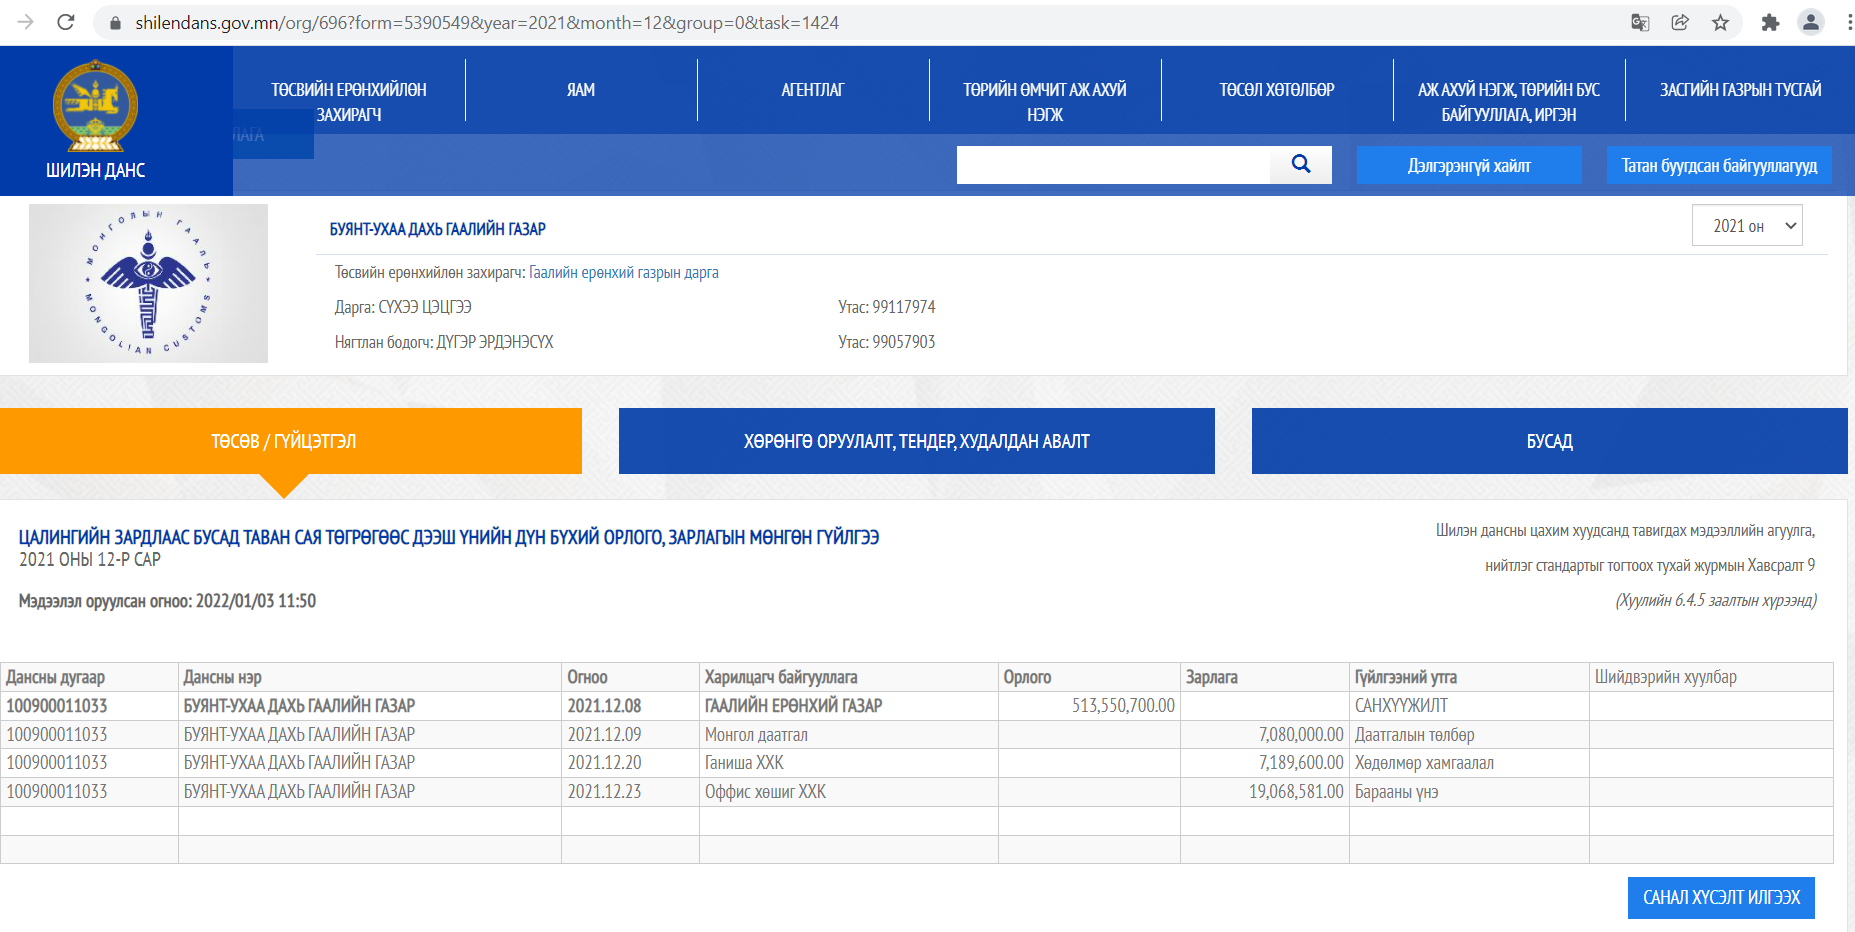Reload the page with browser refresh icon
Screen dimensions: 1855x932
(66, 22)
